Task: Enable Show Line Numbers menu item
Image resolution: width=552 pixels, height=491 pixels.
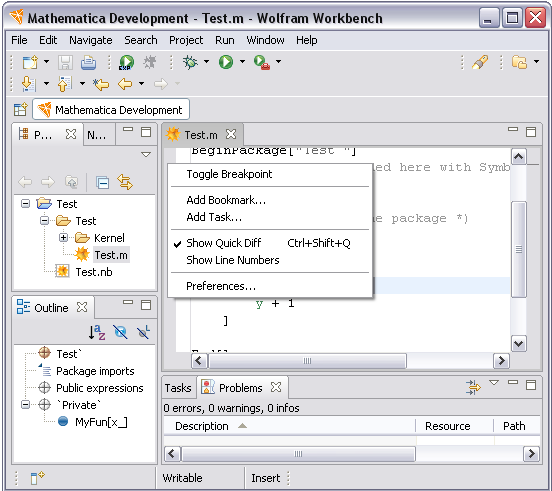Action: 270,260
